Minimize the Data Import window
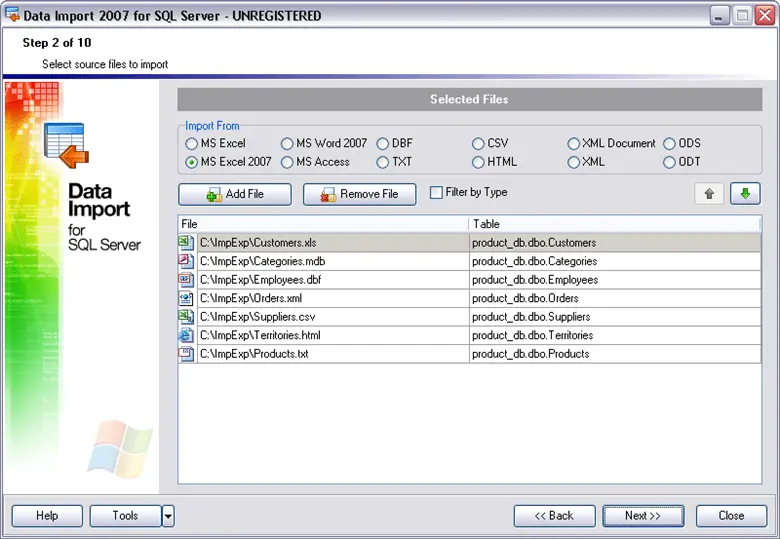 719,15
